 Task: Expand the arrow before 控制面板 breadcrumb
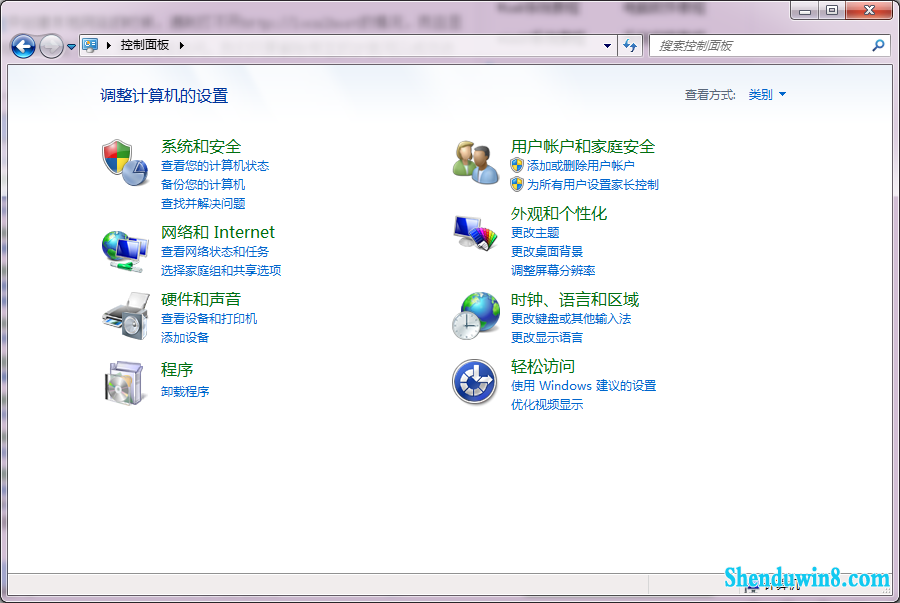[108, 45]
